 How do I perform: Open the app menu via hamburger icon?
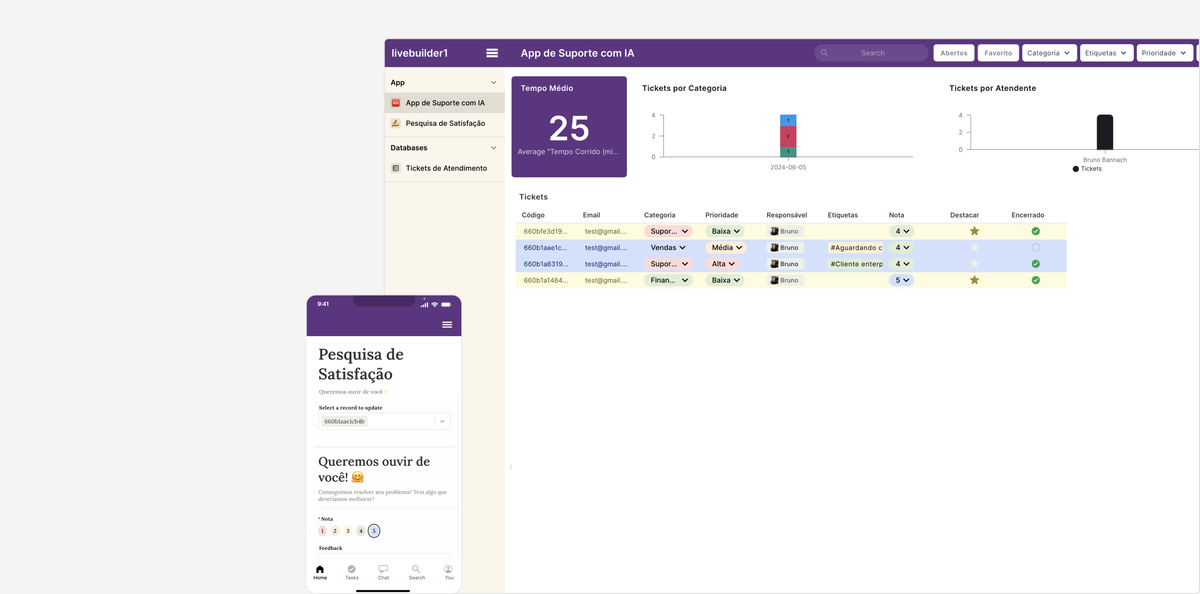point(492,52)
